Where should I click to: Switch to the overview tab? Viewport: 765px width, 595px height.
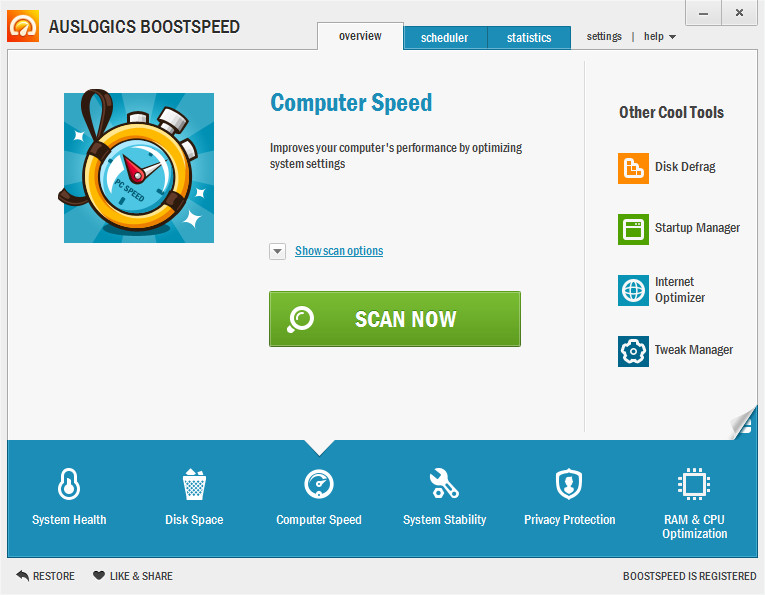pos(360,36)
